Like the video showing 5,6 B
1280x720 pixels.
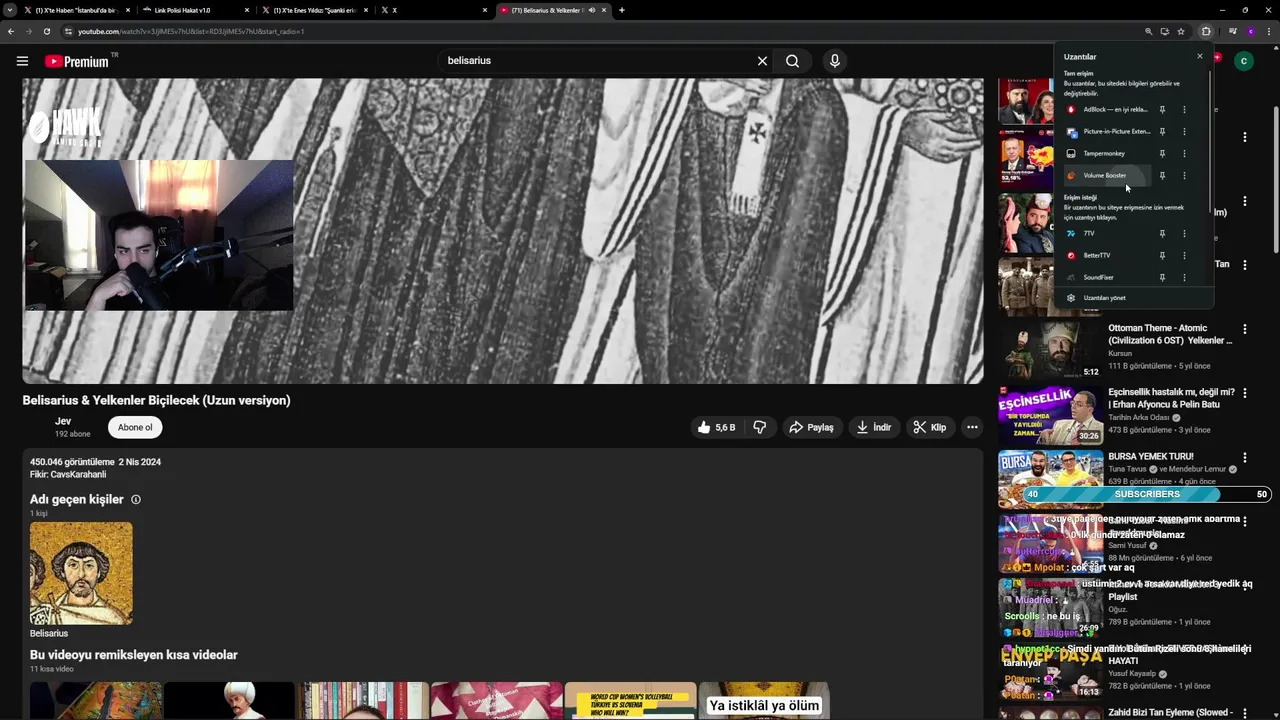click(x=717, y=427)
